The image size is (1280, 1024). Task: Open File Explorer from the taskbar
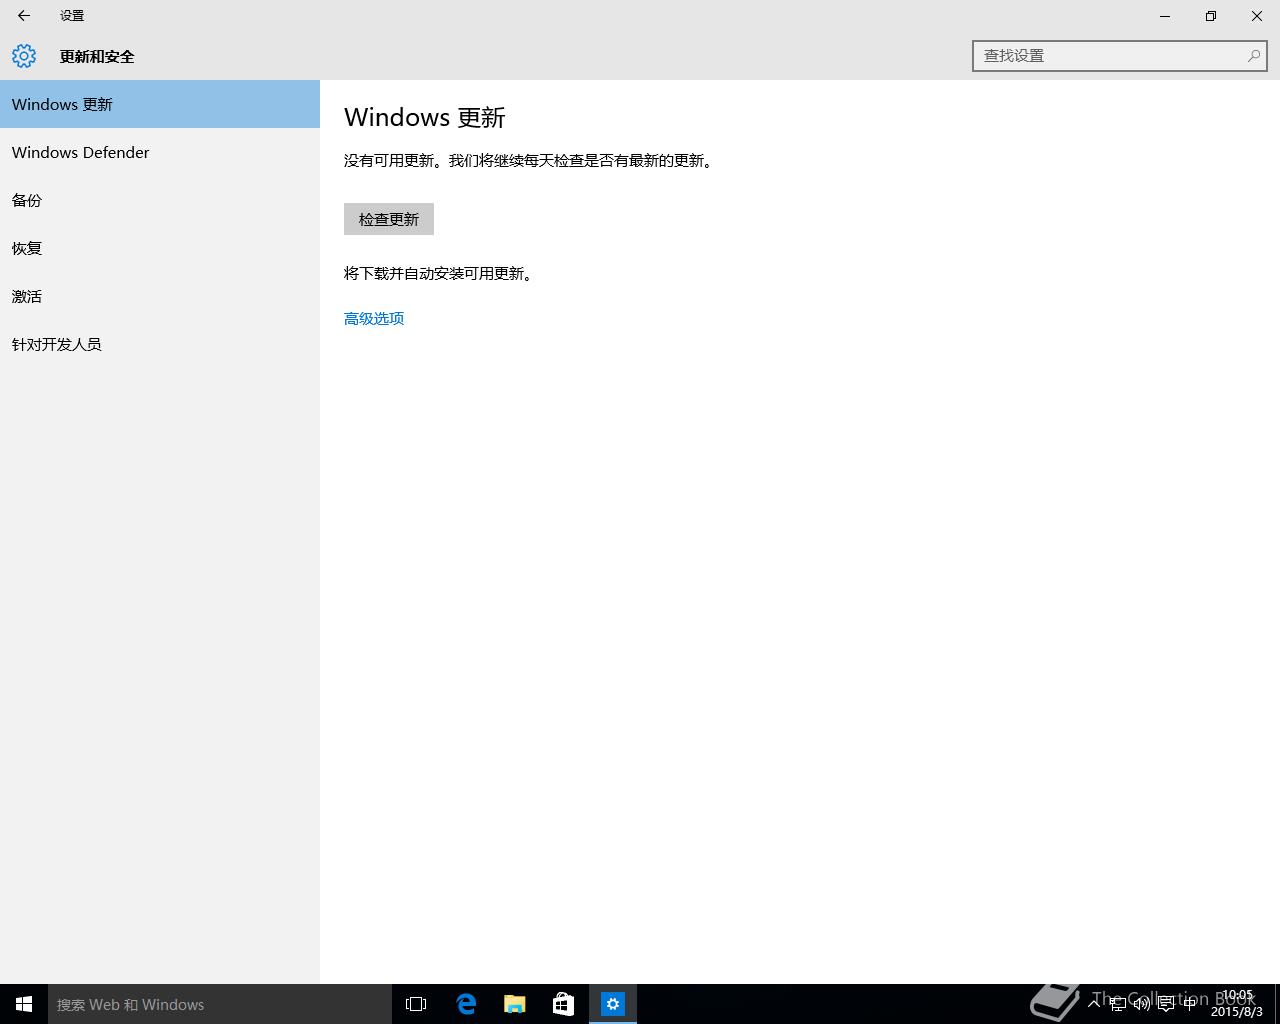tap(515, 1004)
